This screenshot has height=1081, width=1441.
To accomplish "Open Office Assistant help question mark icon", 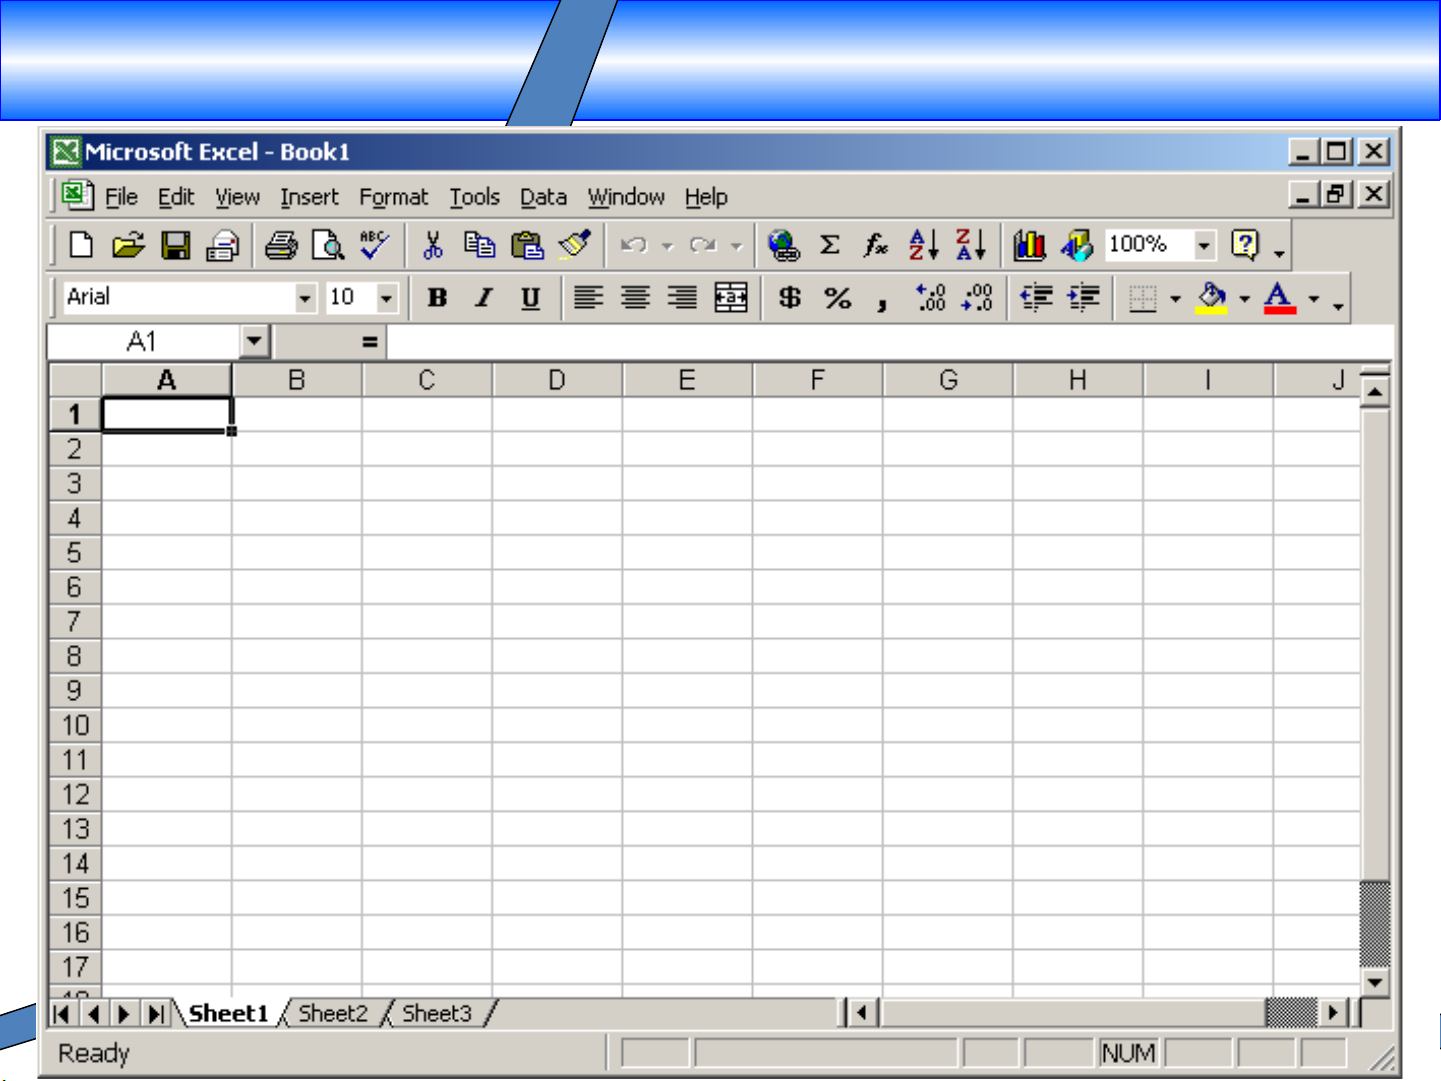I will point(1245,245).
